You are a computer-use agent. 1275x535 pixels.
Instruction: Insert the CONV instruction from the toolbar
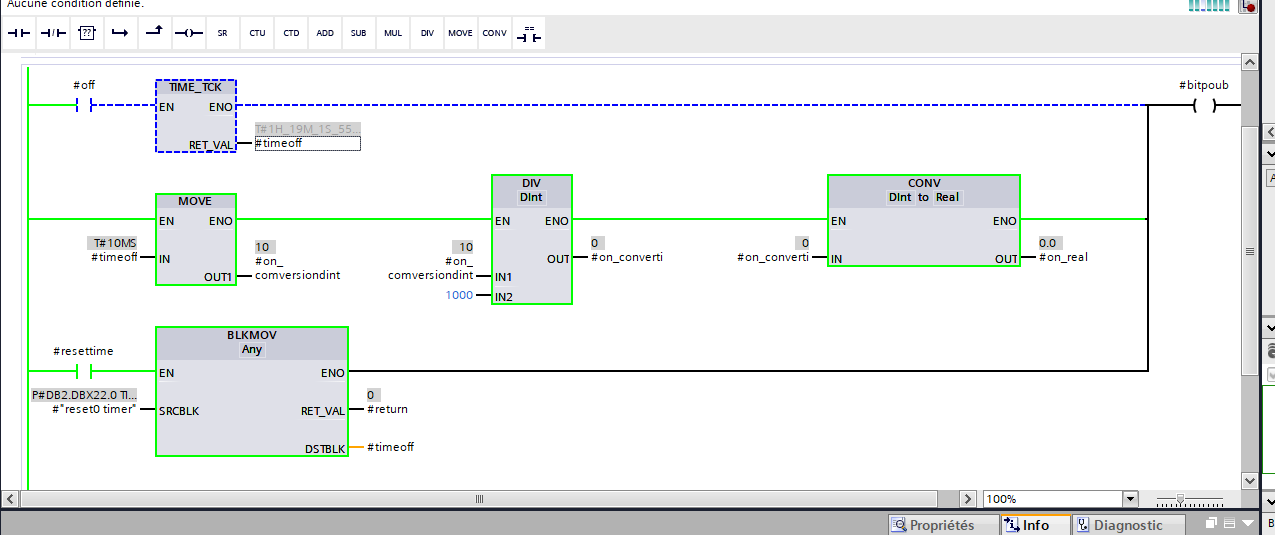coord(494,33)
